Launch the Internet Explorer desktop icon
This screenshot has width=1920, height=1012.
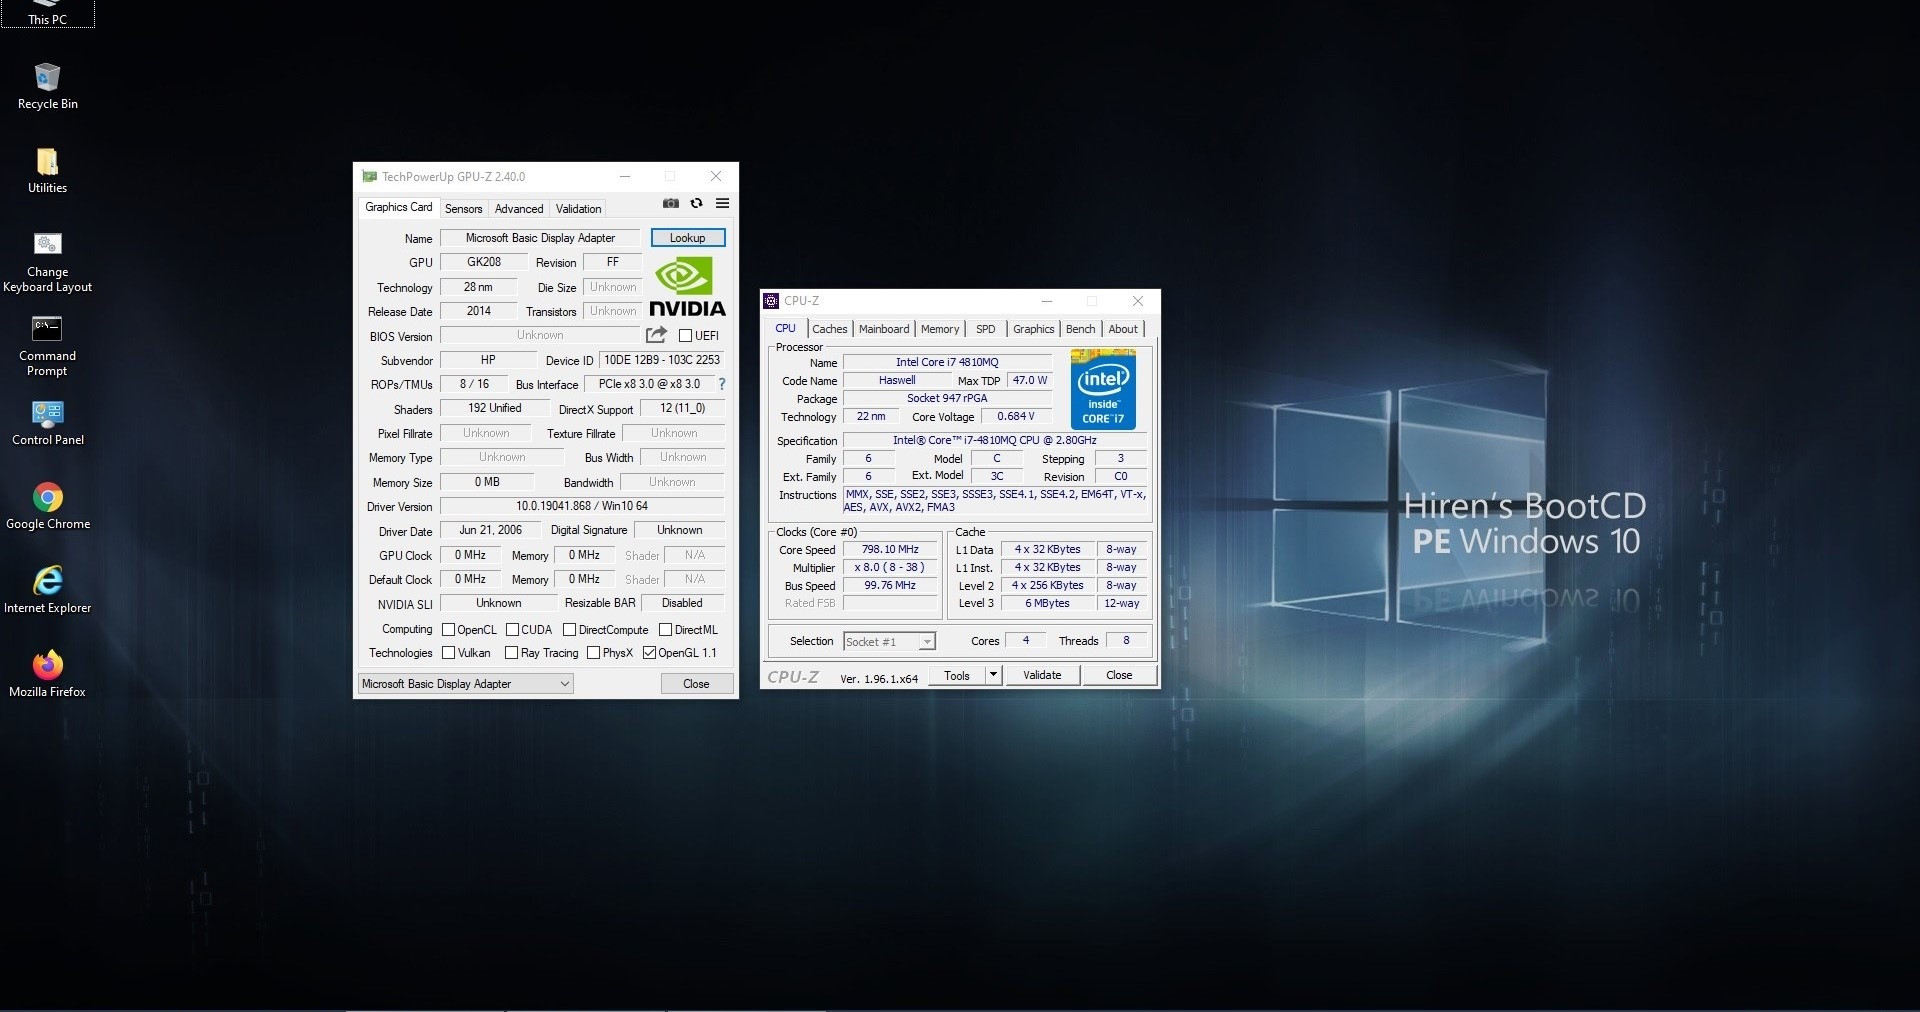tap(47, 591)
